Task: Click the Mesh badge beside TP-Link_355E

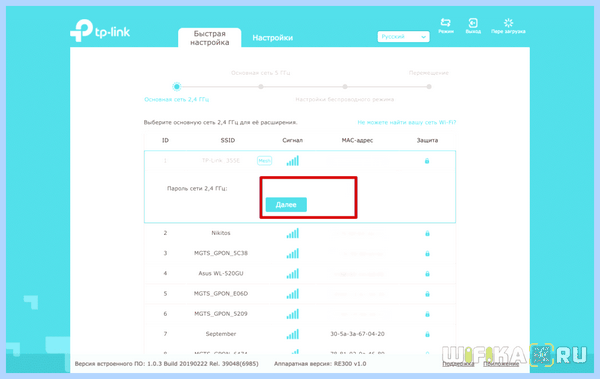Action: [x=264, y=161]
